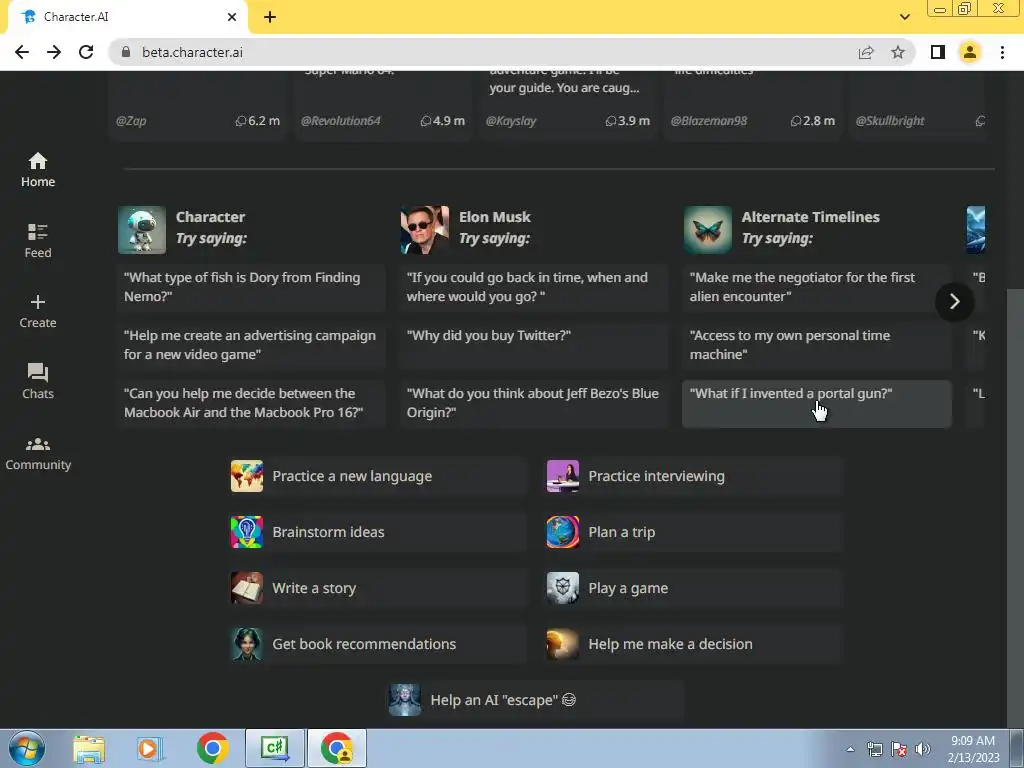The image size is (1024, 768).
Task: Open Write a story
Action: [x=378, y=588]
